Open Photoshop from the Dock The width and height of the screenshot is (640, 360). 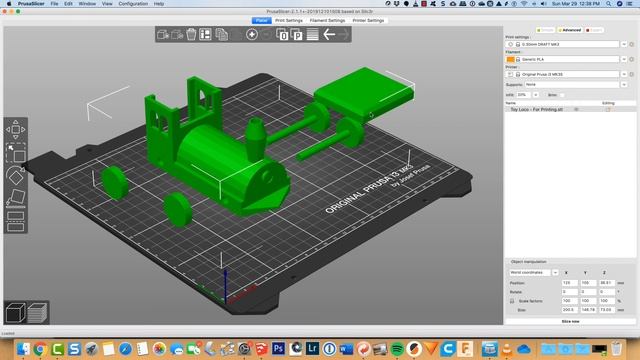[x=278, y=349]
